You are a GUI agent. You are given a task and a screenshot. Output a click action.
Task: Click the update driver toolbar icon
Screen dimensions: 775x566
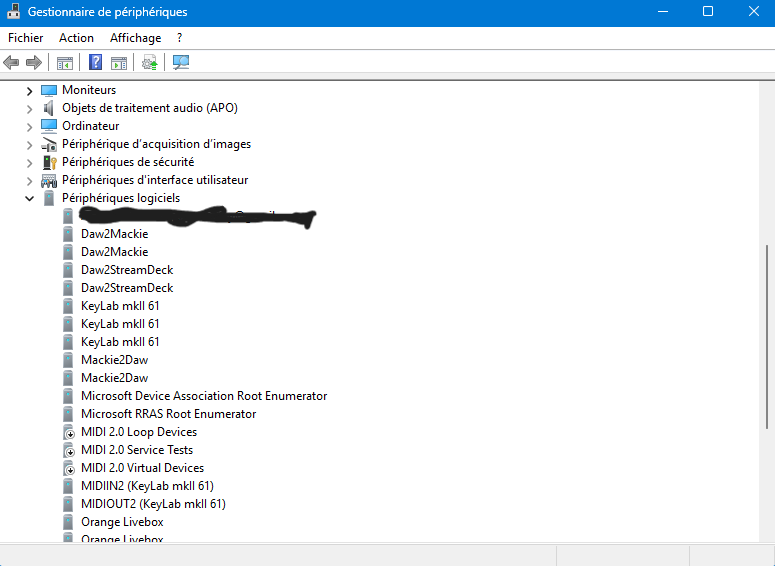click(x=150, y=63)
